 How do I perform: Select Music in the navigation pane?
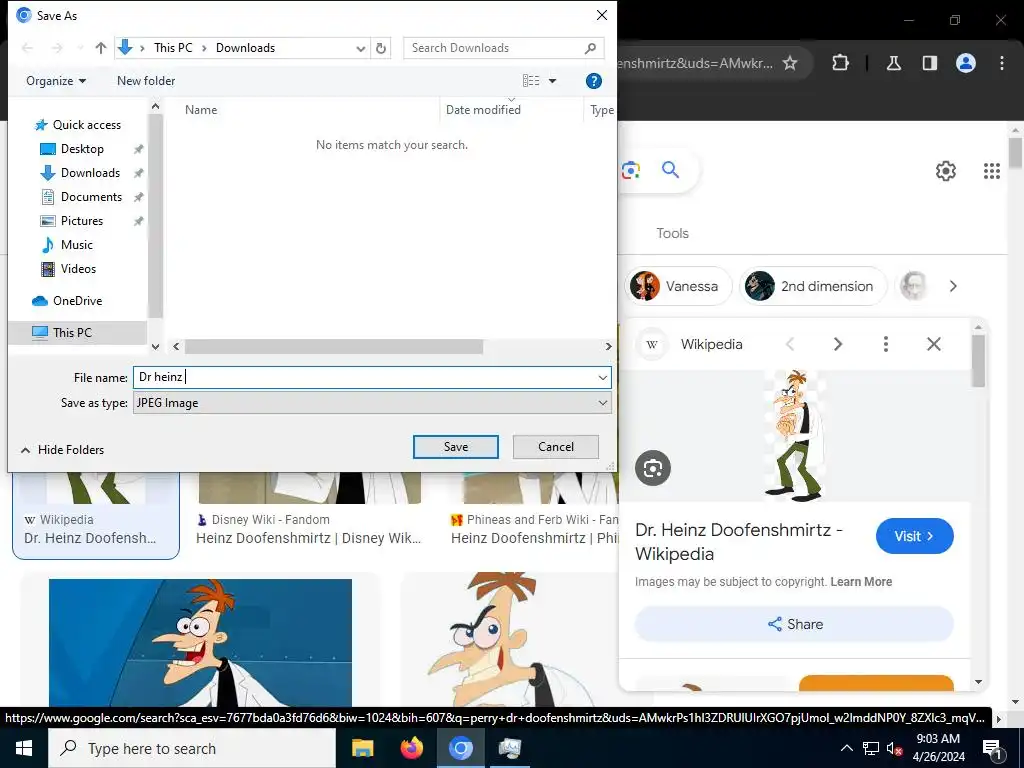[76, 245]
